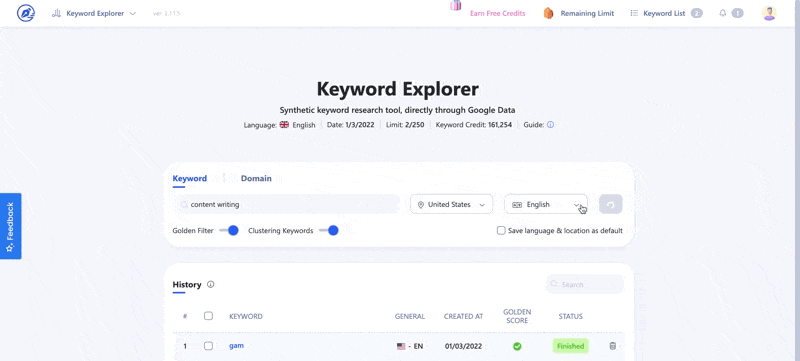Image resolution: width=800 pixels, height=361 pixels.
Task: Open the Guide info icon
Action: [x=551, y=124]
